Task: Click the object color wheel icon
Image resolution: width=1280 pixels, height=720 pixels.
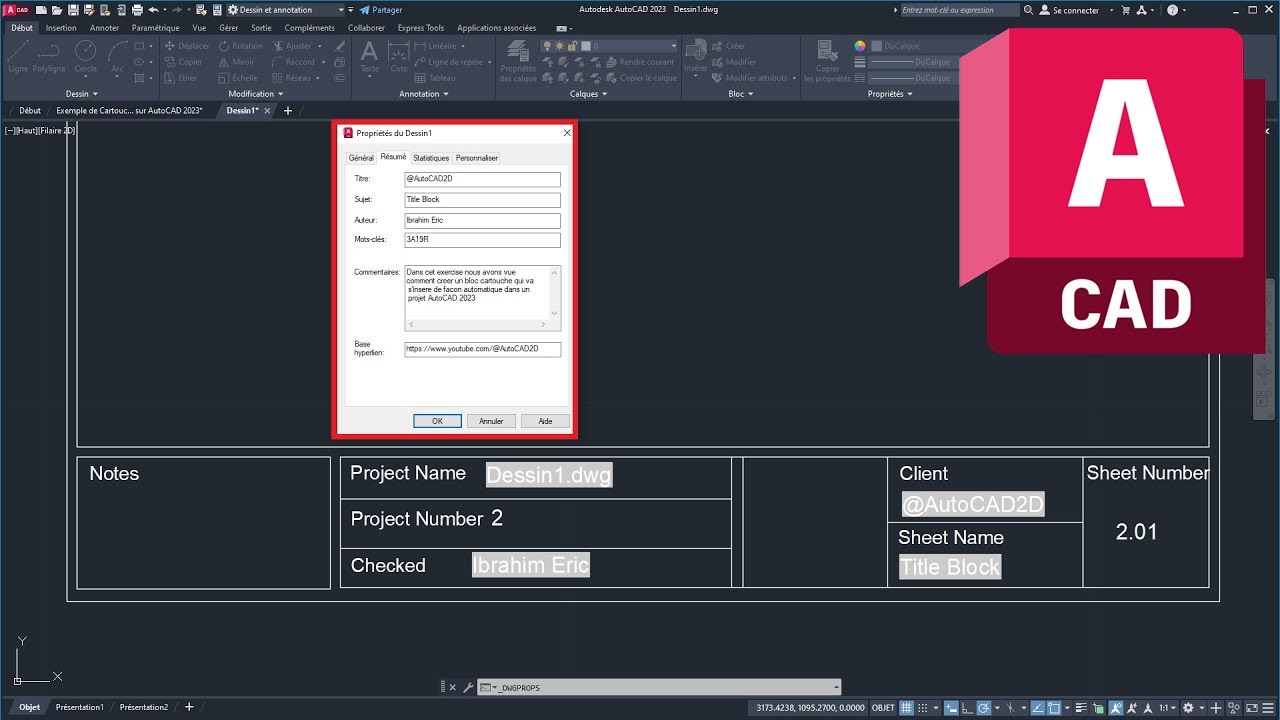Action: point(859,46)
